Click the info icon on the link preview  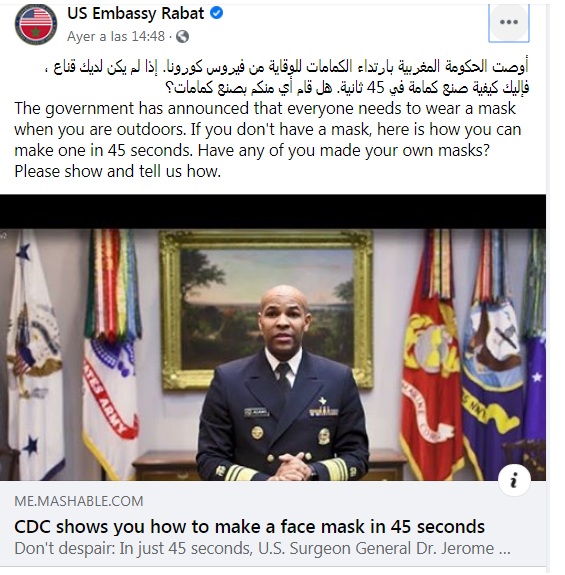514,480
